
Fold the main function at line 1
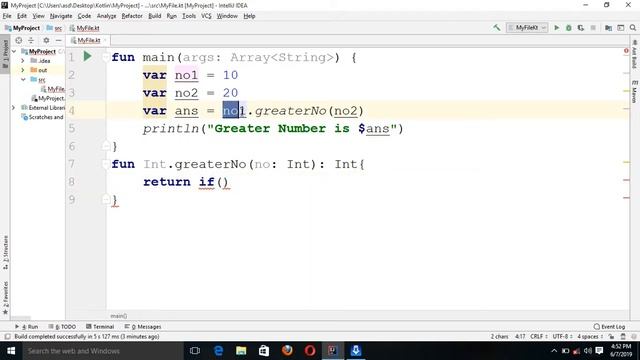click(x=105, y=57)
